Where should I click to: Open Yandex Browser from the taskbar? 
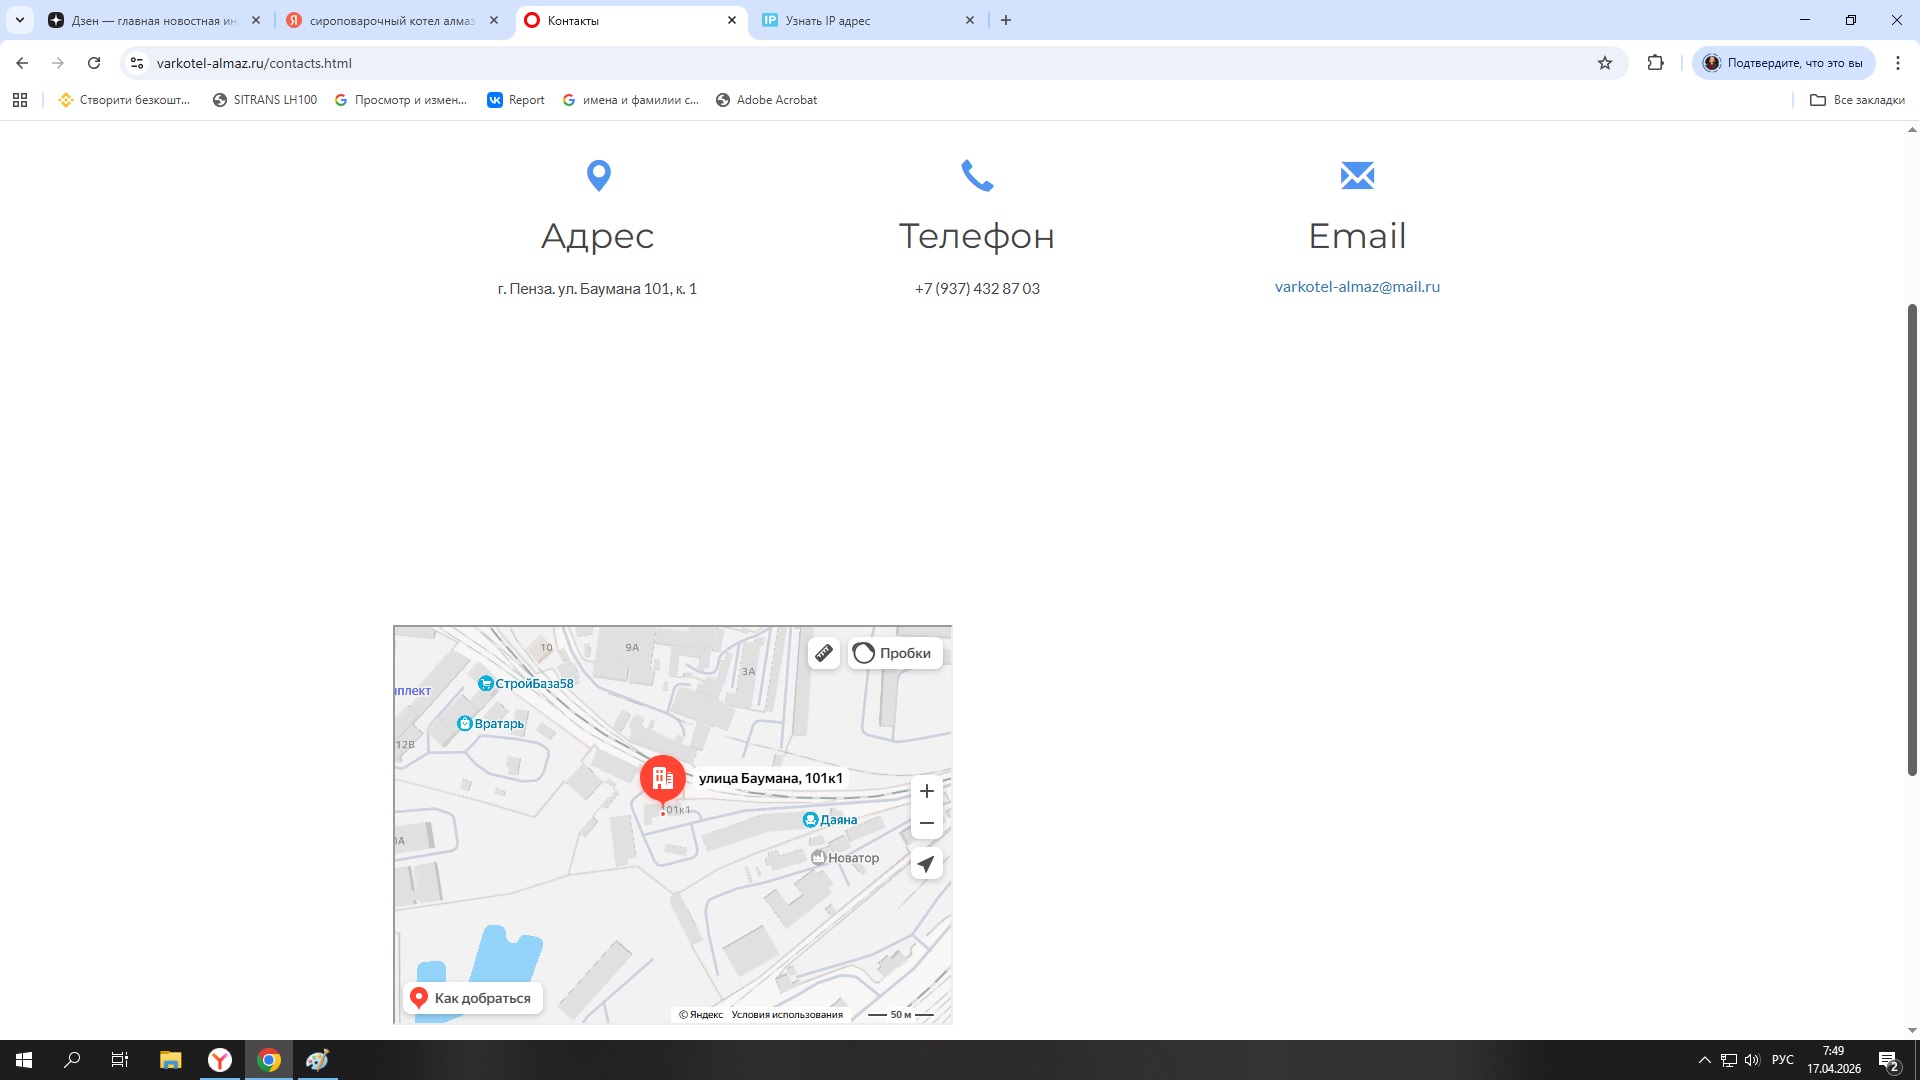219,1060
